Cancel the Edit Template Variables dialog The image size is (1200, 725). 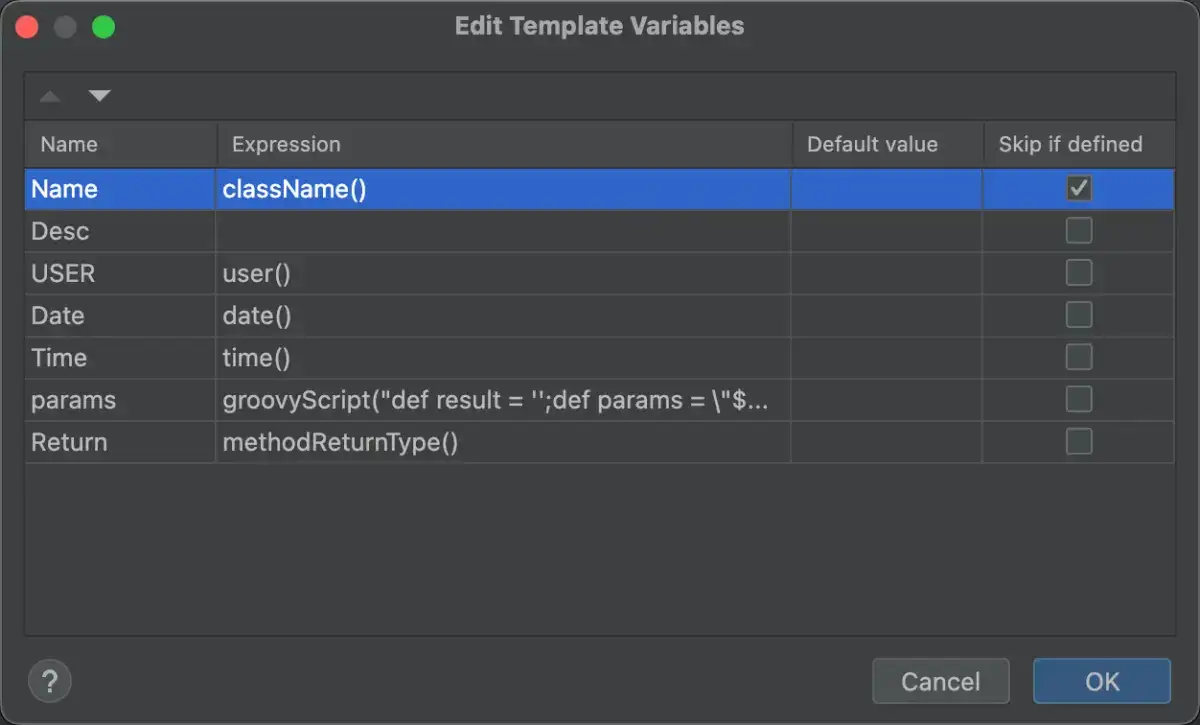[x=940, y=681]
